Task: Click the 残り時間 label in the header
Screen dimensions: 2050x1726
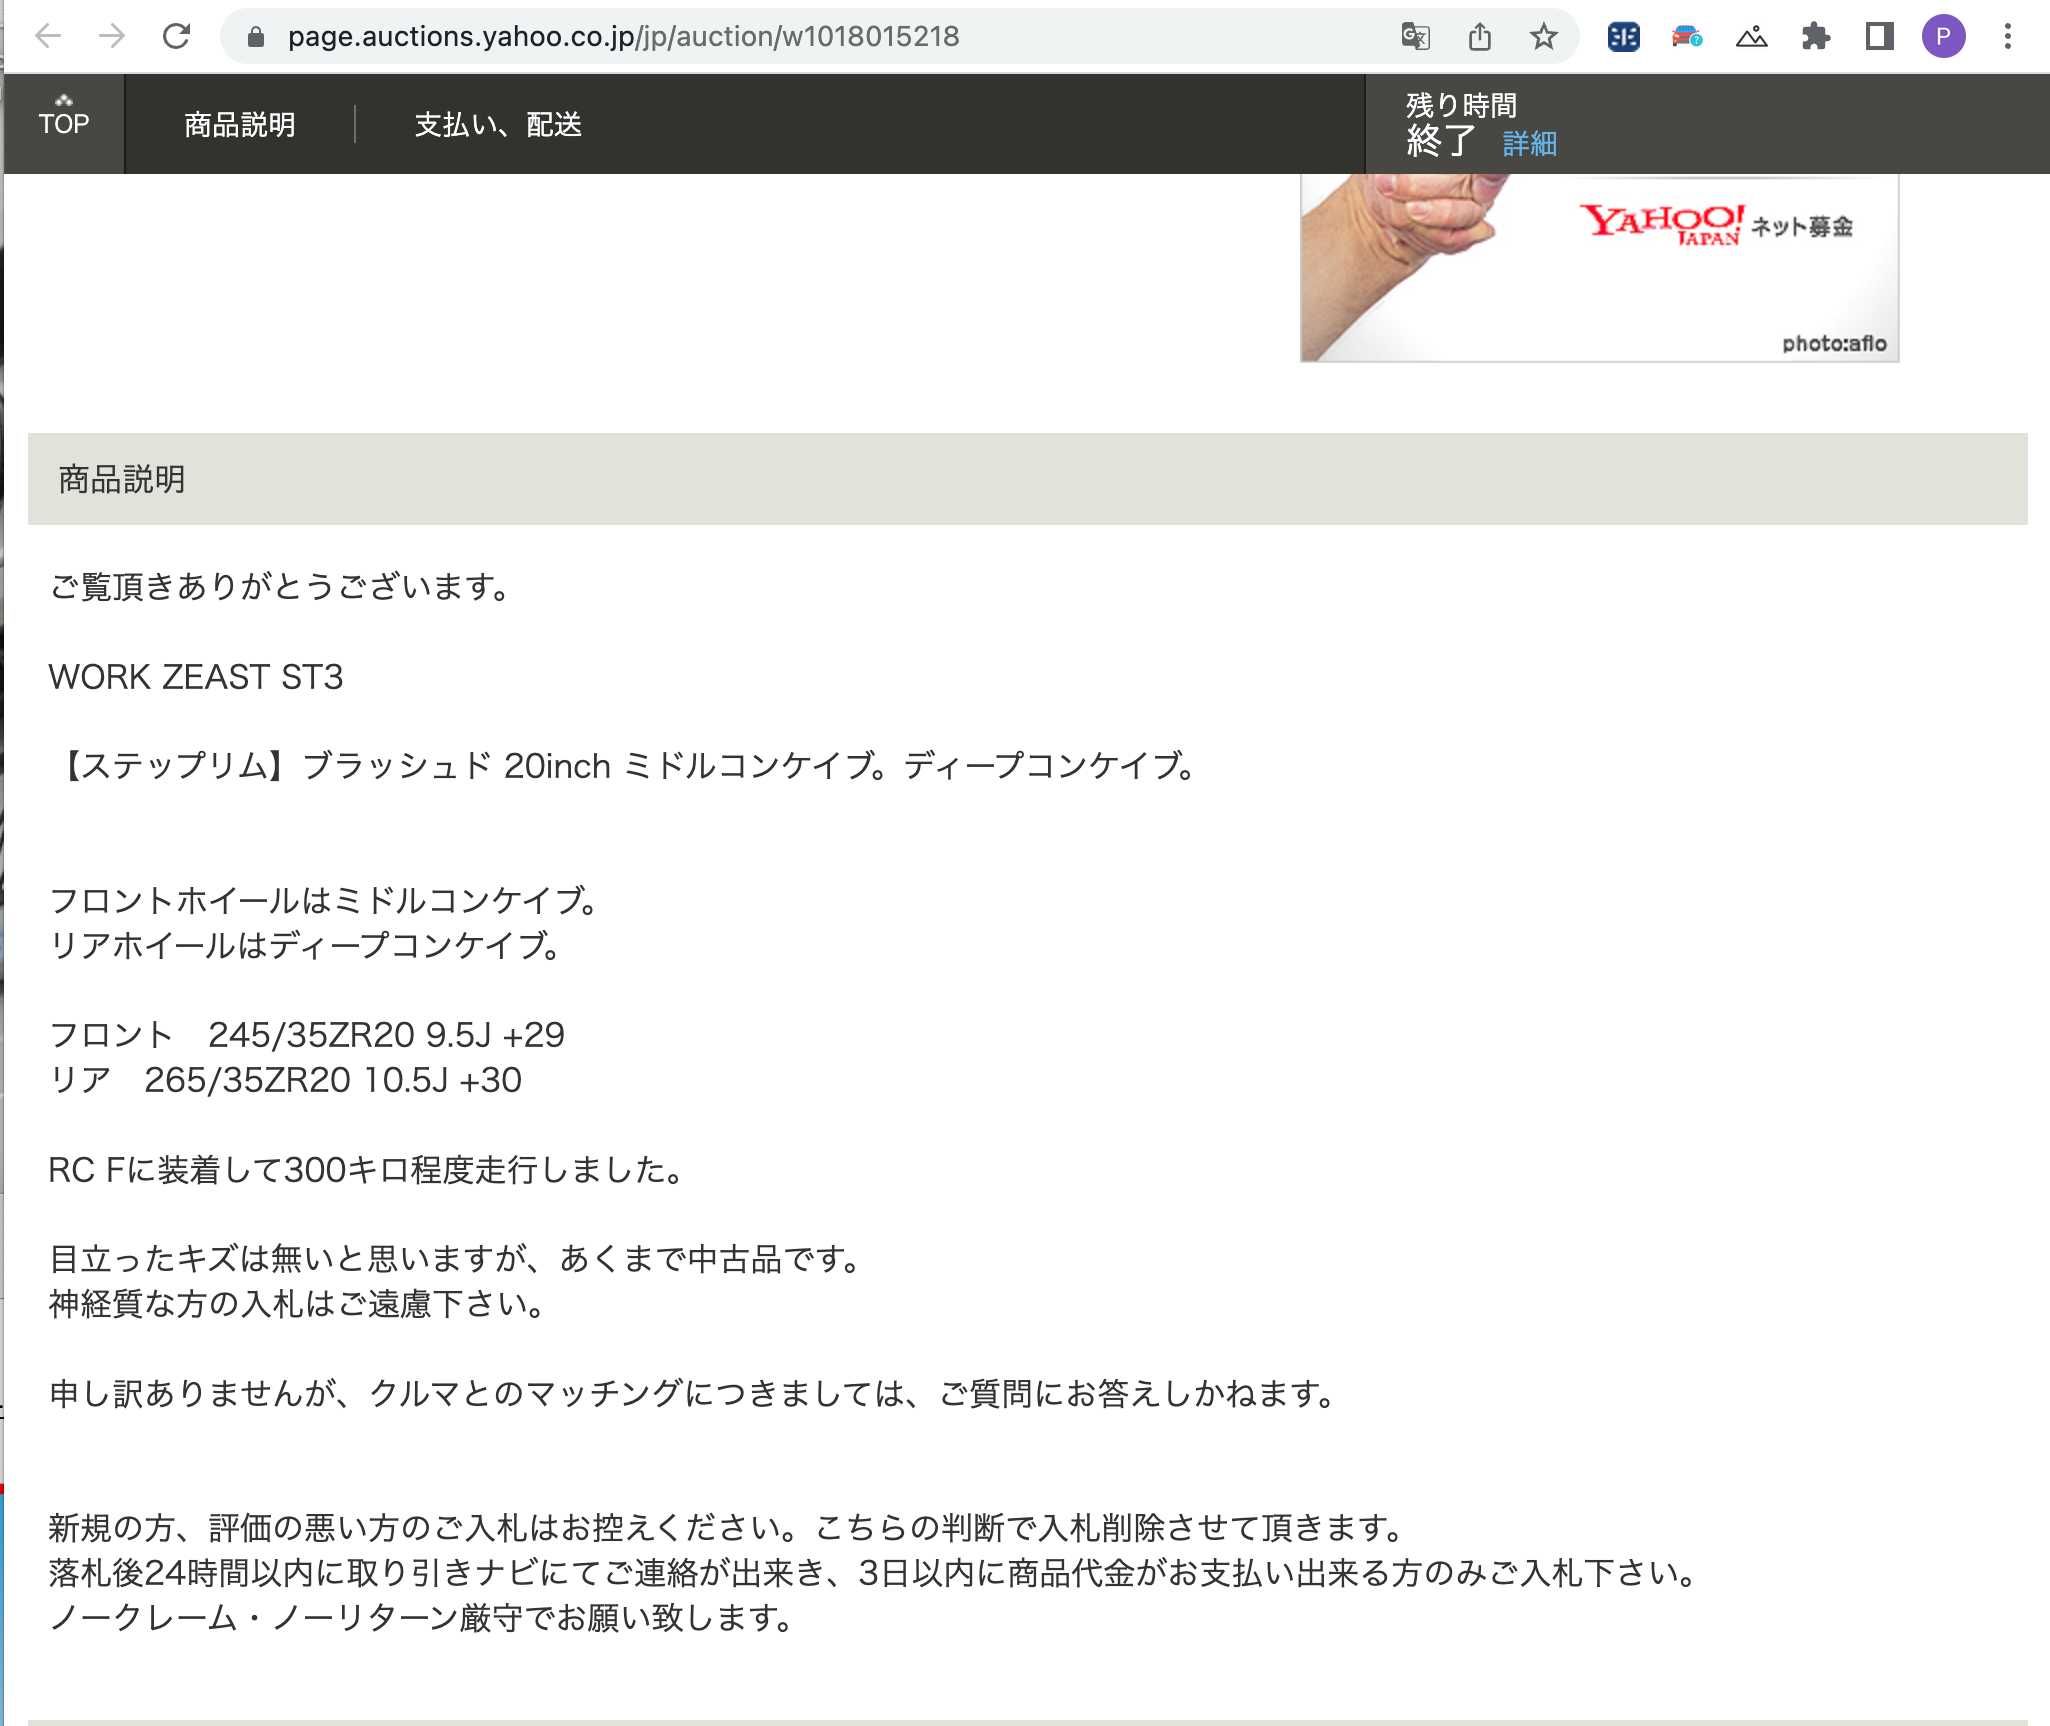Action: pos(1461,105)
